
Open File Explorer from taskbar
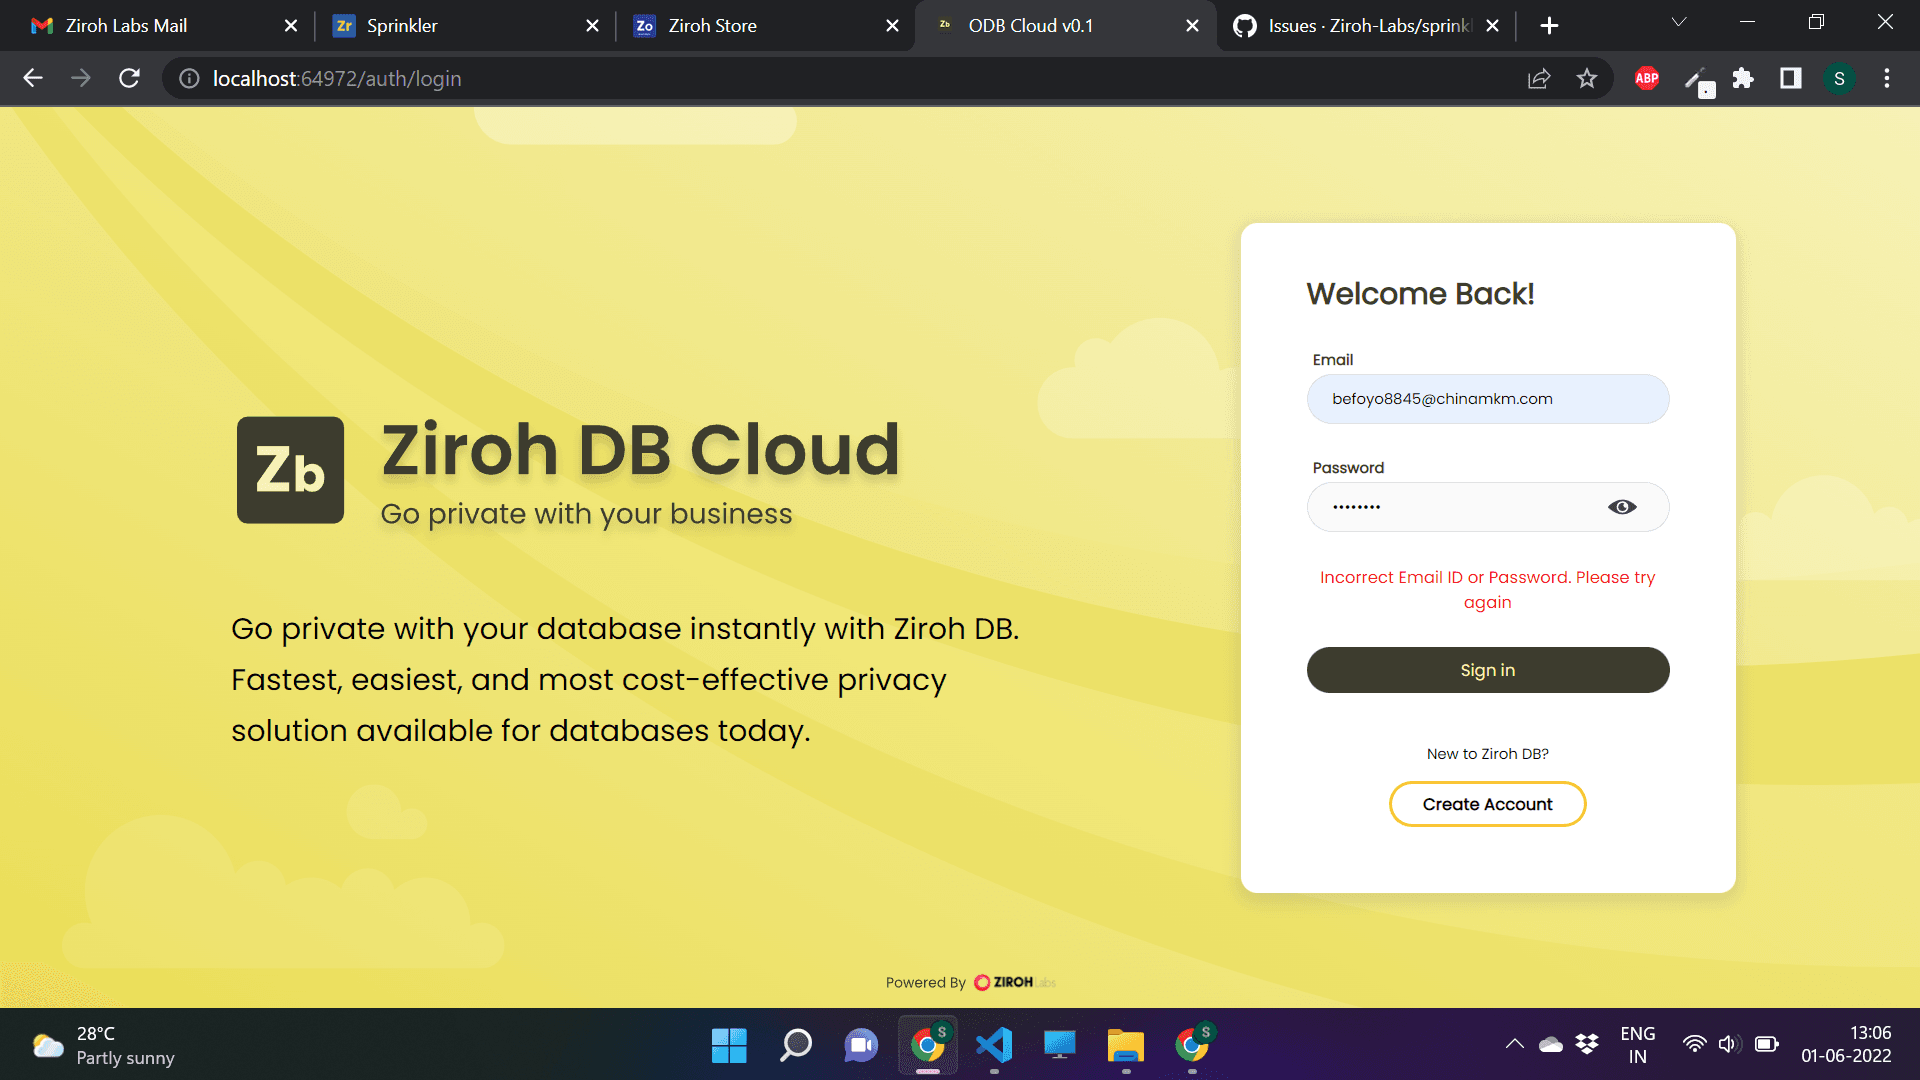[x=1126, y=1046]
